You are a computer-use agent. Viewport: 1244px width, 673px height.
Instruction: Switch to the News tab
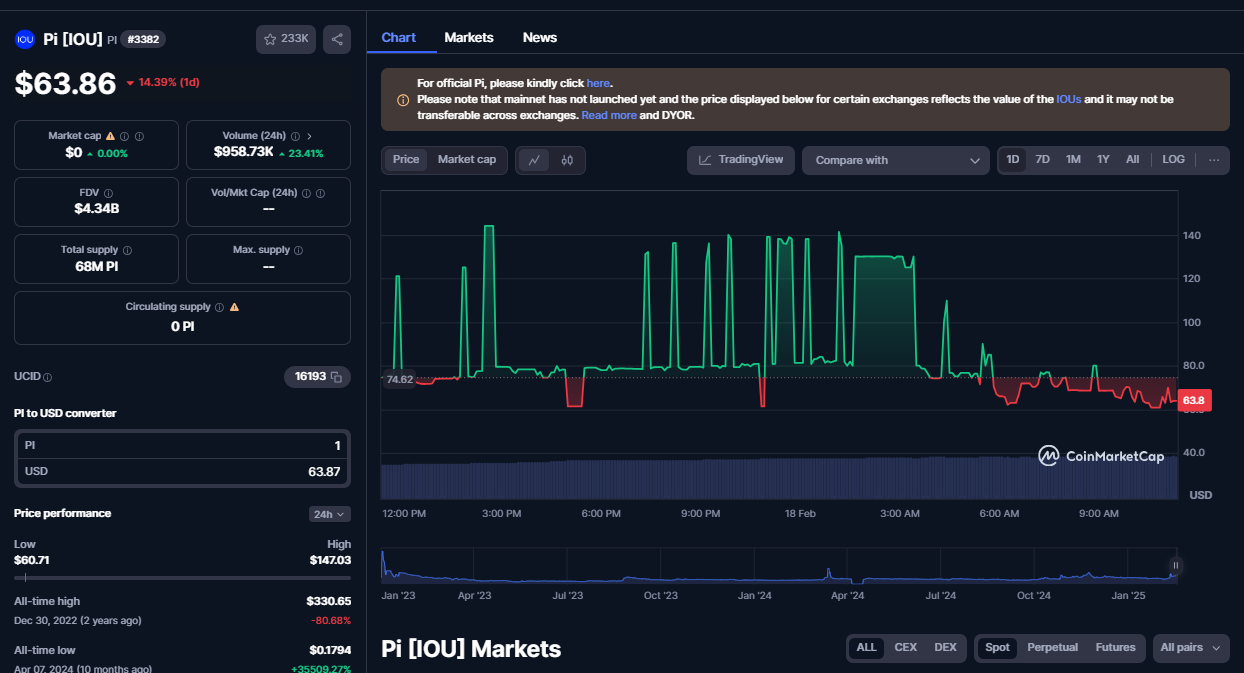click(x=540, y=37)
